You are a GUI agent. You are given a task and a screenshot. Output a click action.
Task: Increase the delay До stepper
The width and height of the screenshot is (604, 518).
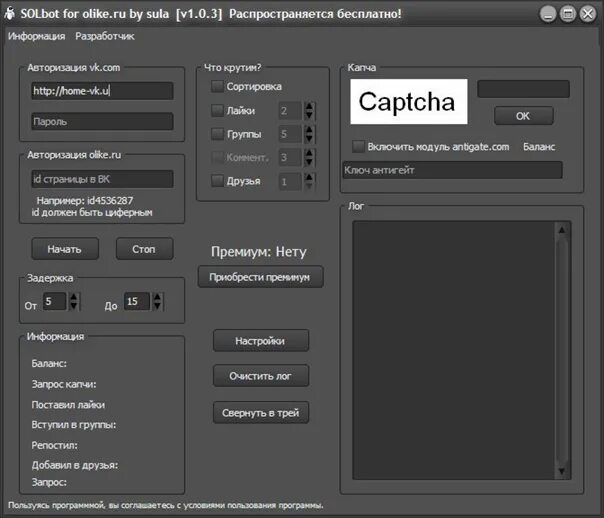(158, 297)
